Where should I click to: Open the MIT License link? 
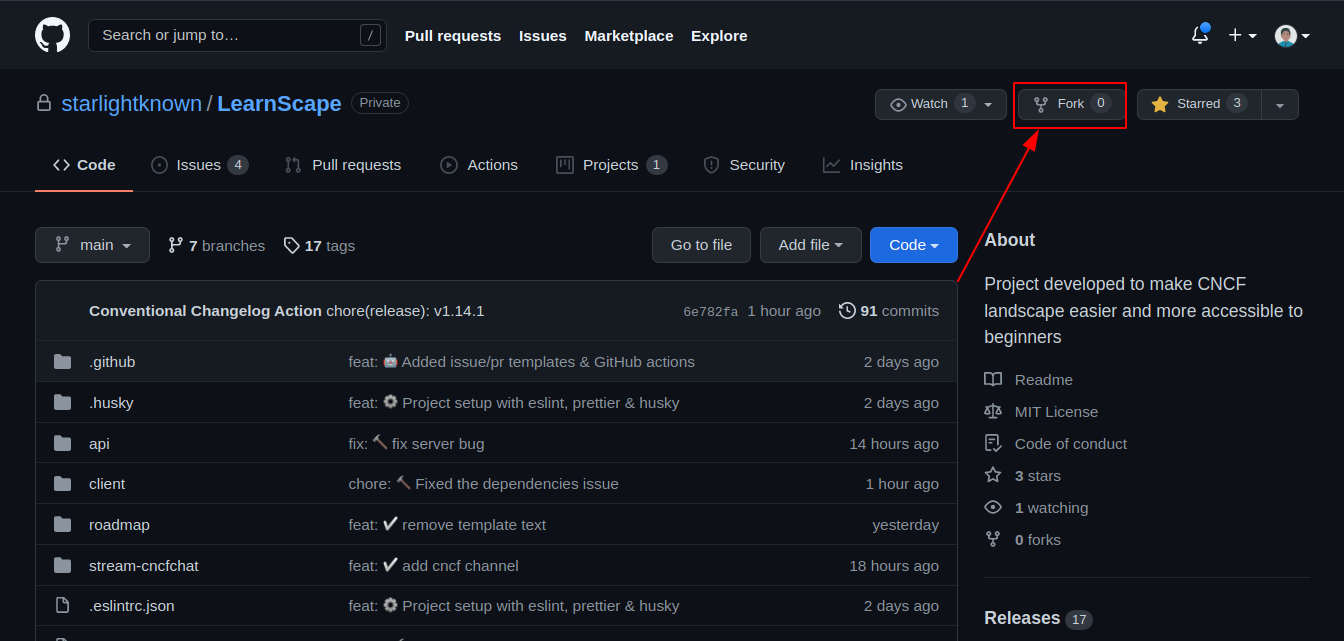coord(1056,412)
